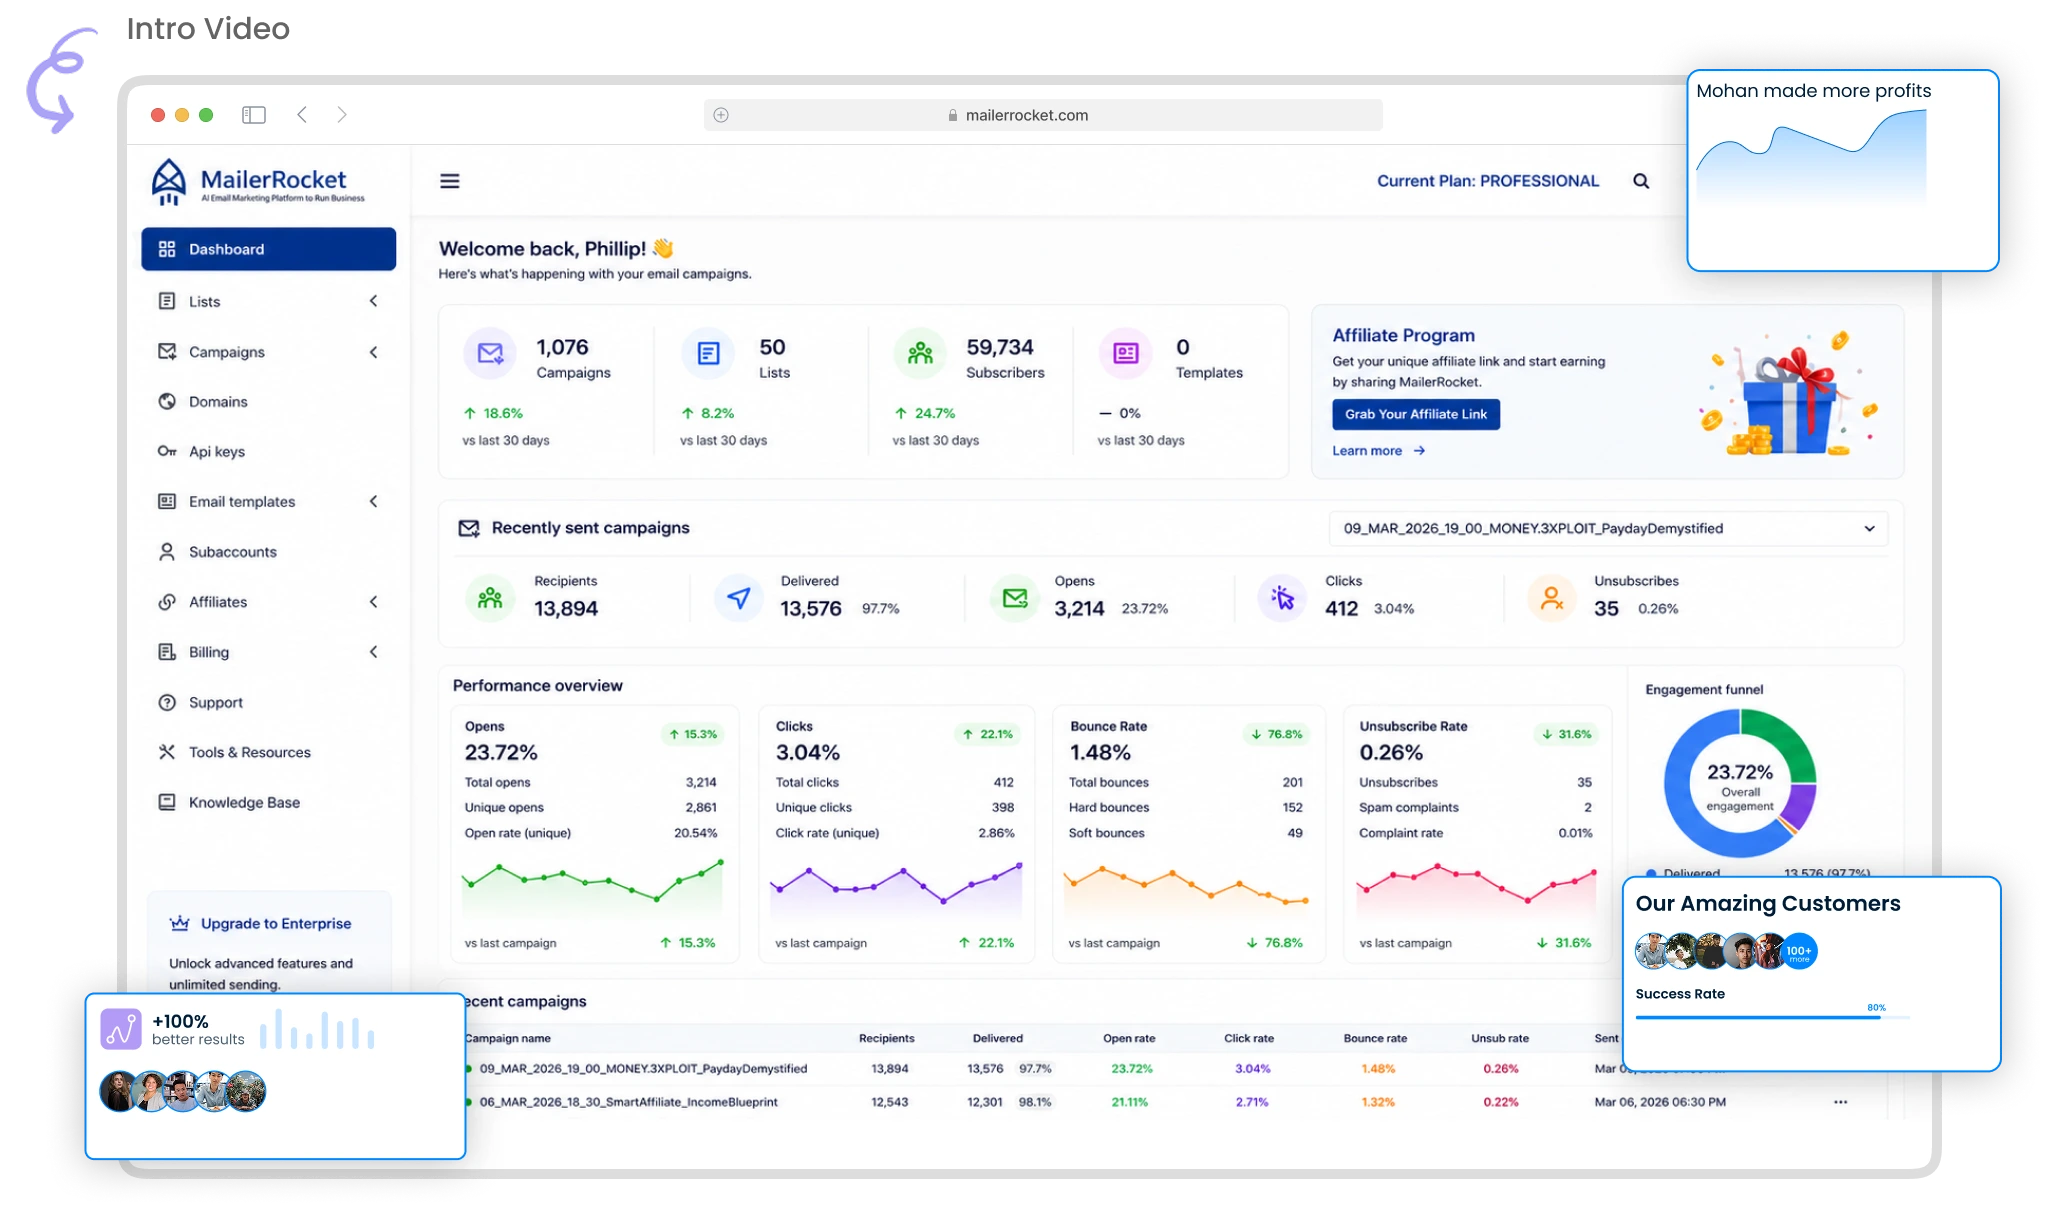Viewport: 2046px width, 1209px height.
Task: Click the Clicks purple line chart
Action: click(896, 885)
